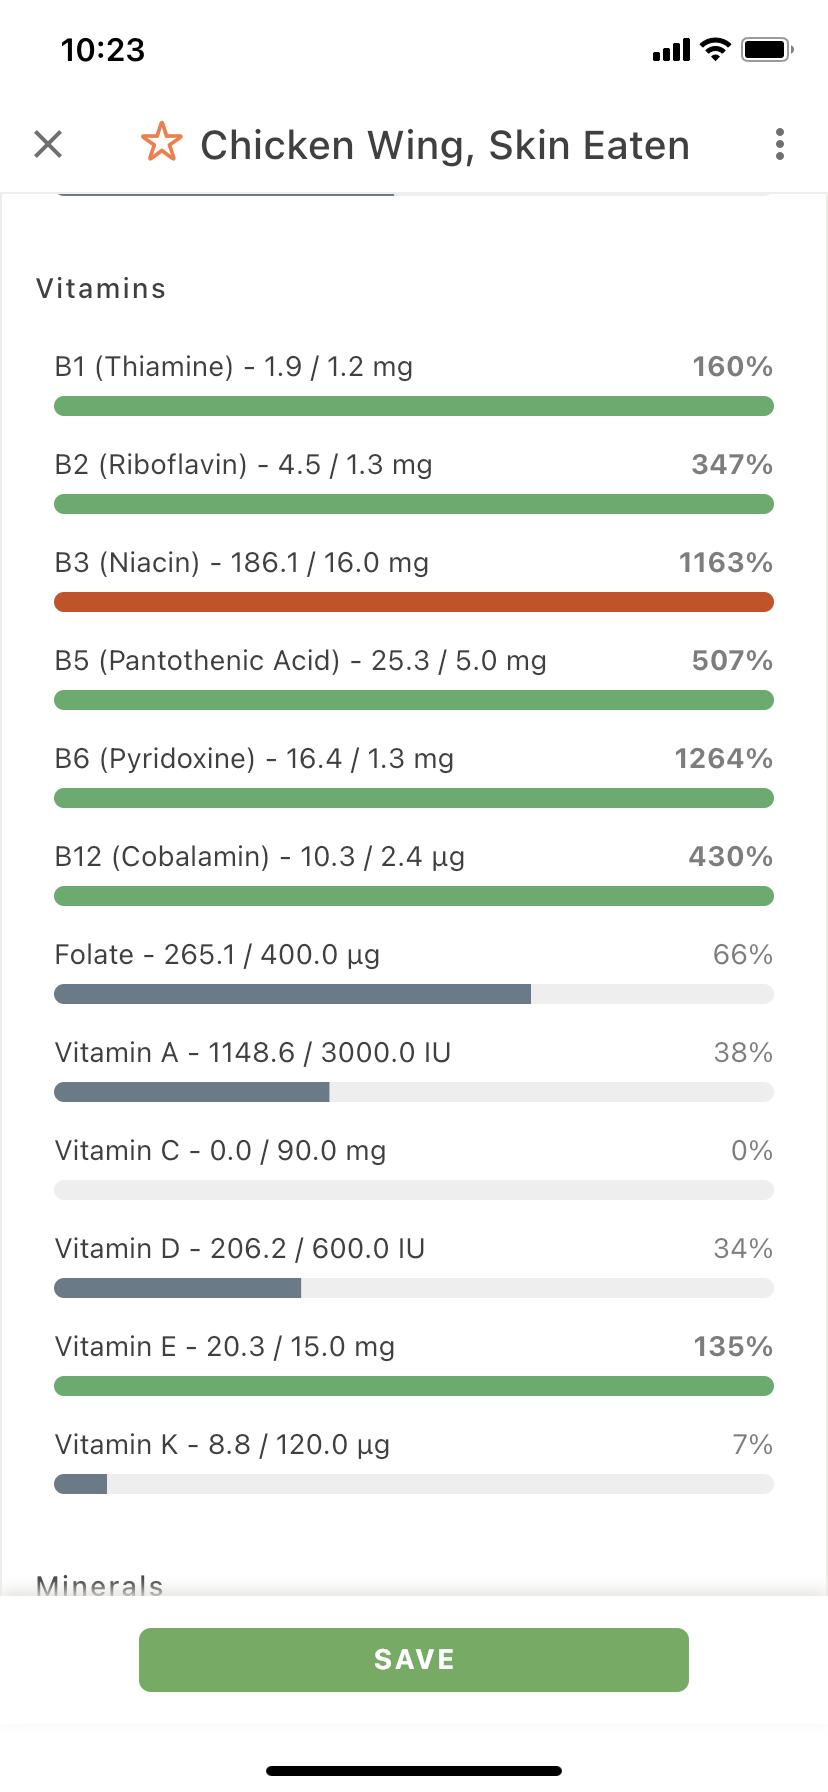Tap the Wi-Fi status icon

[715, 49]
